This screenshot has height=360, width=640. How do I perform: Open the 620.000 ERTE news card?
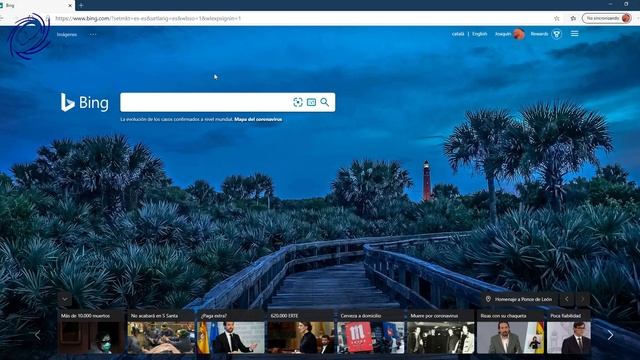point(301,332)
